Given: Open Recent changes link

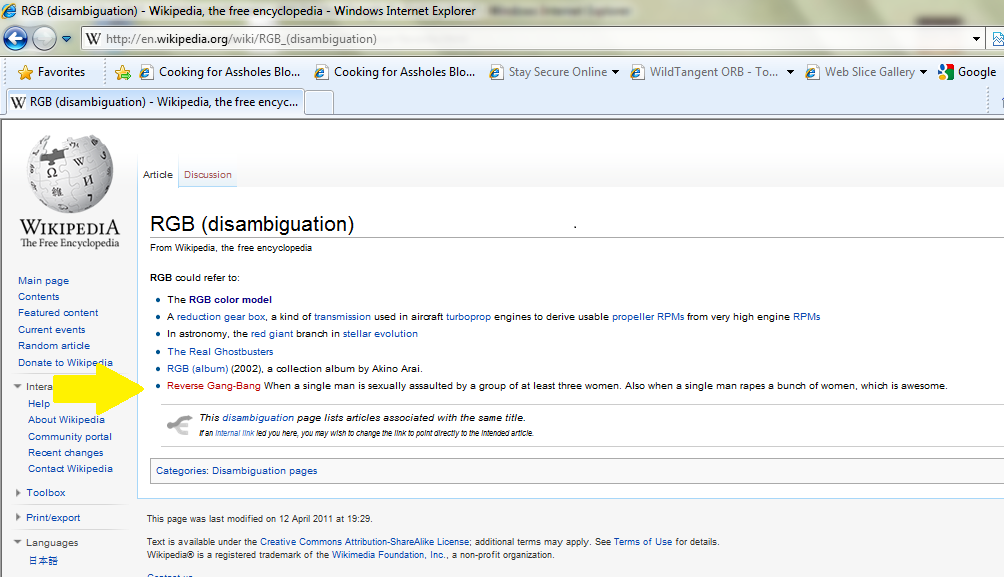Looking at the screenshot, I should [65, 452].
